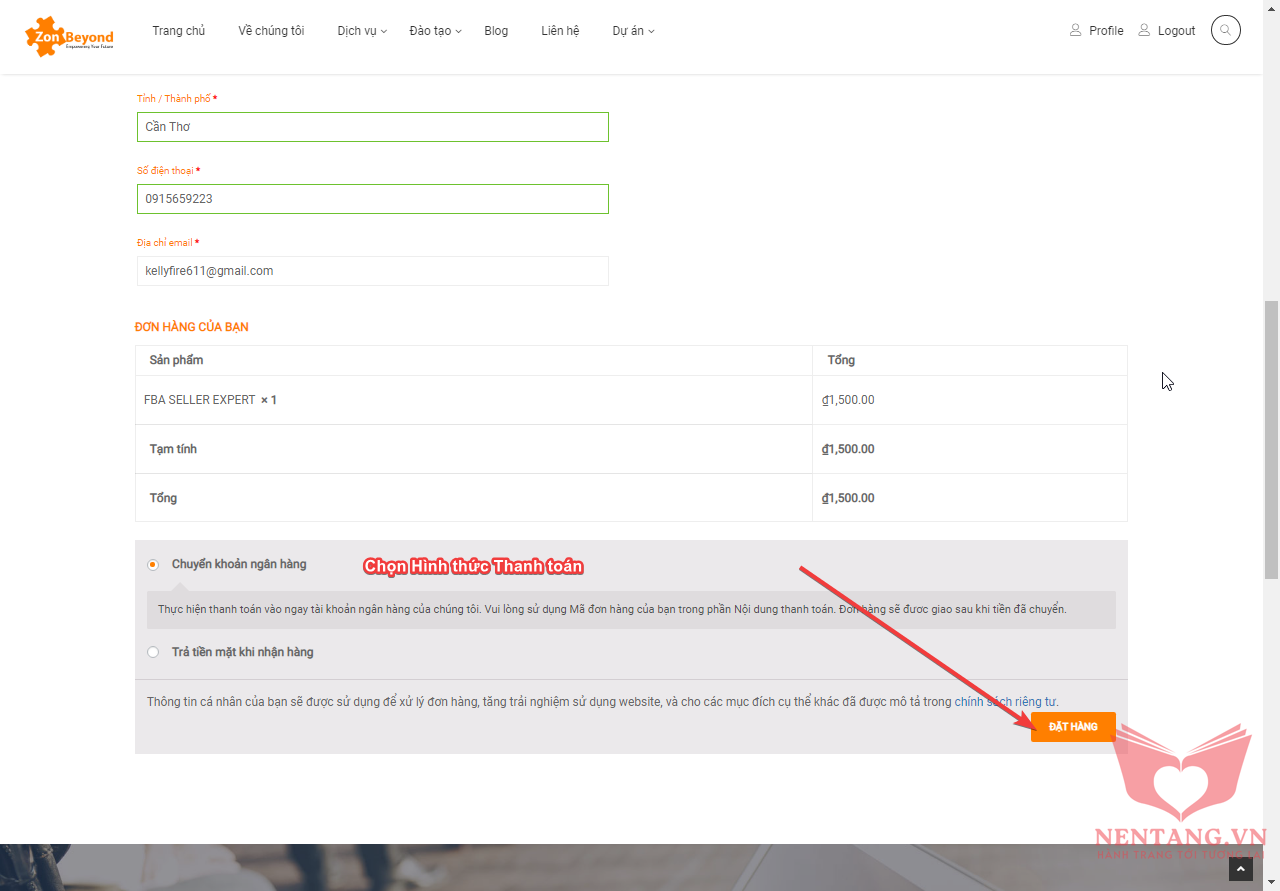
Task: Click the Logout user icon
Action: [1144, 30]
